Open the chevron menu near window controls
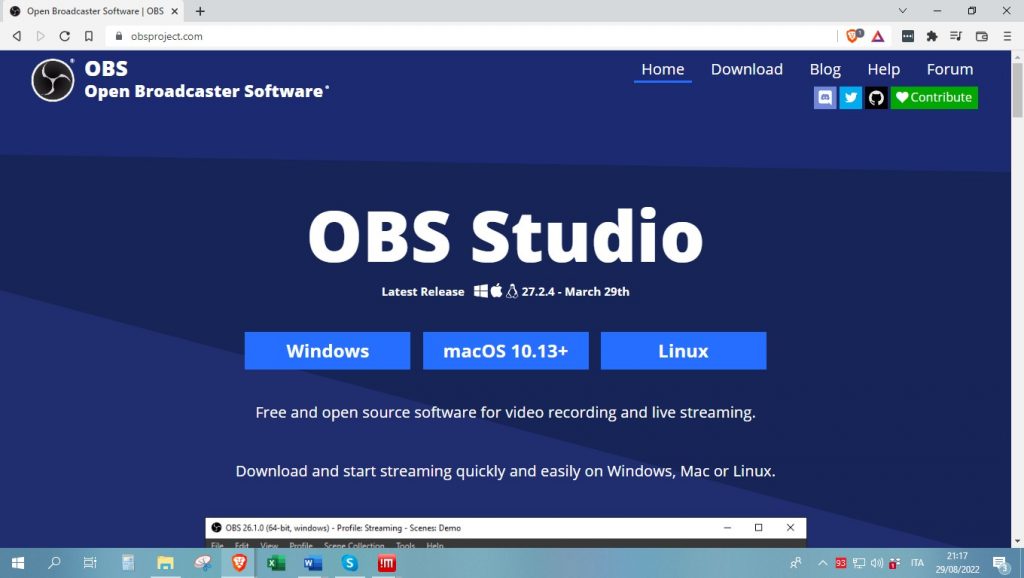The width and height of the screenshot is (1024, 578). [902, 11]
